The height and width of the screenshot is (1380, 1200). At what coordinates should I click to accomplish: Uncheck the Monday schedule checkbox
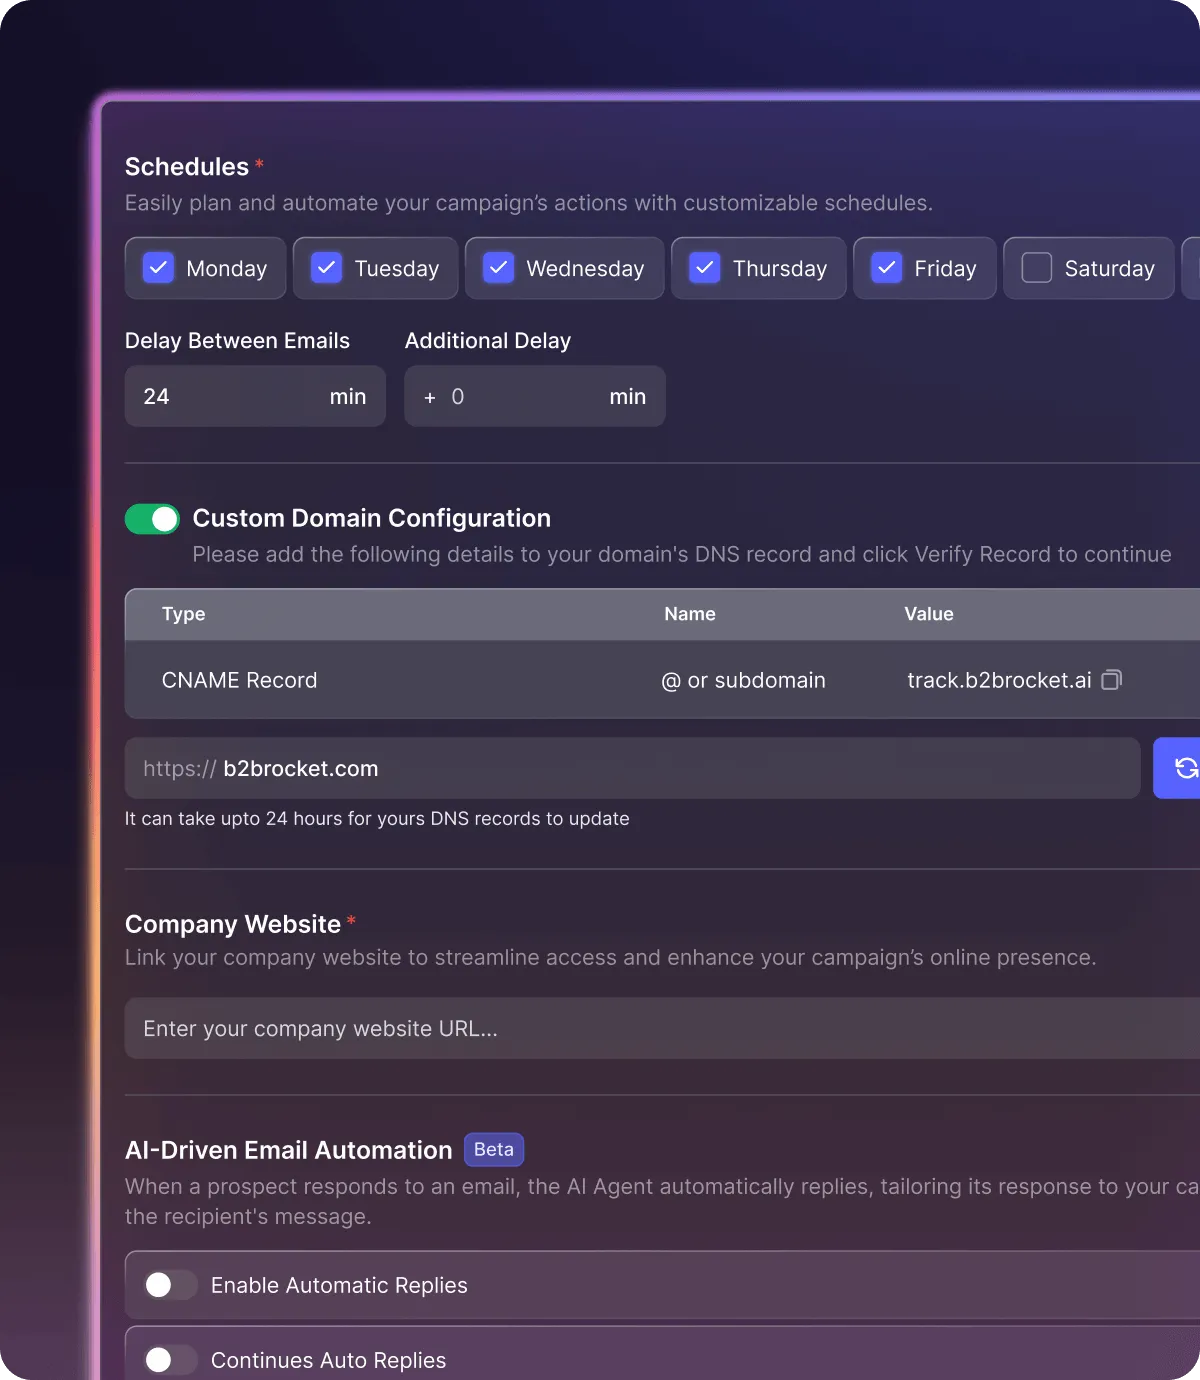coord(158,268)
